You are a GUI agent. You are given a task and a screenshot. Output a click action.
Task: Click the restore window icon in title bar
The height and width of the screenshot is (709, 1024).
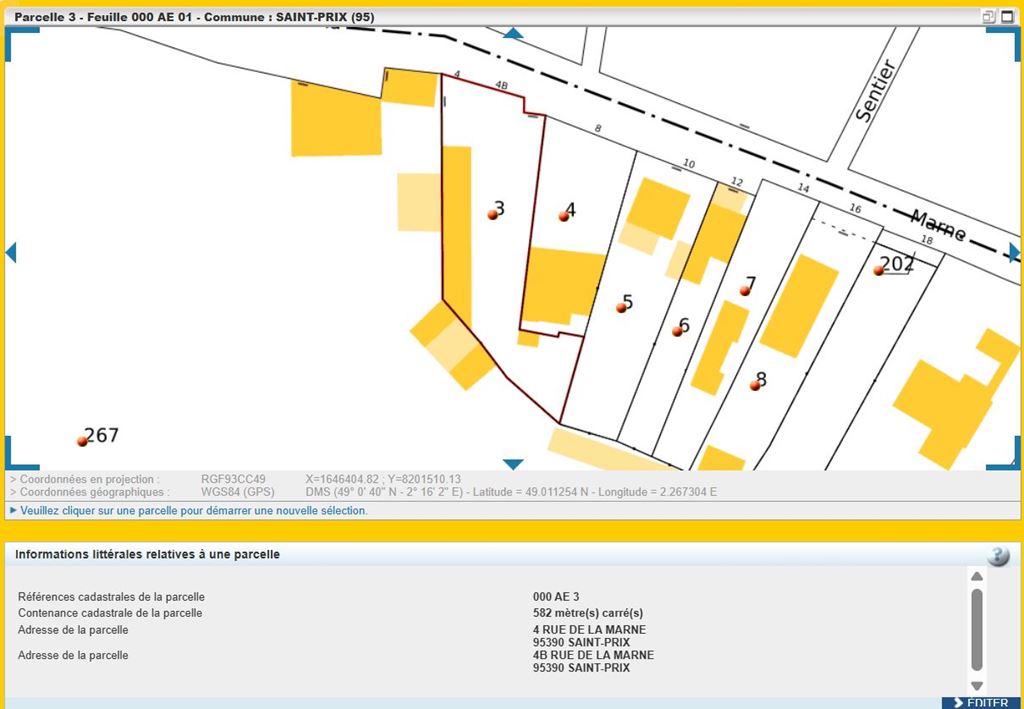pos(988,16)
